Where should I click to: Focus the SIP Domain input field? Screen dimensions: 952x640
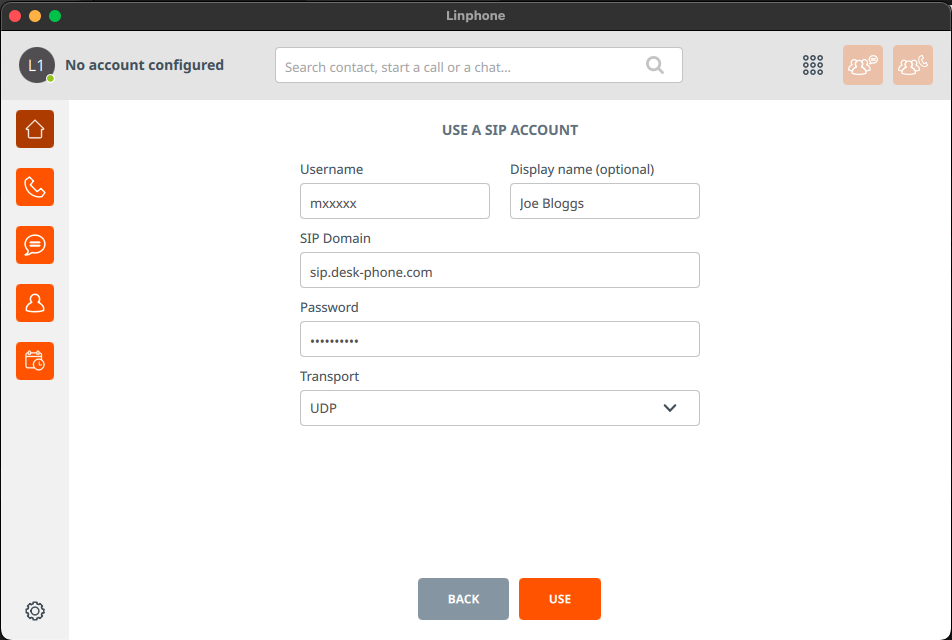click(500, 270)
